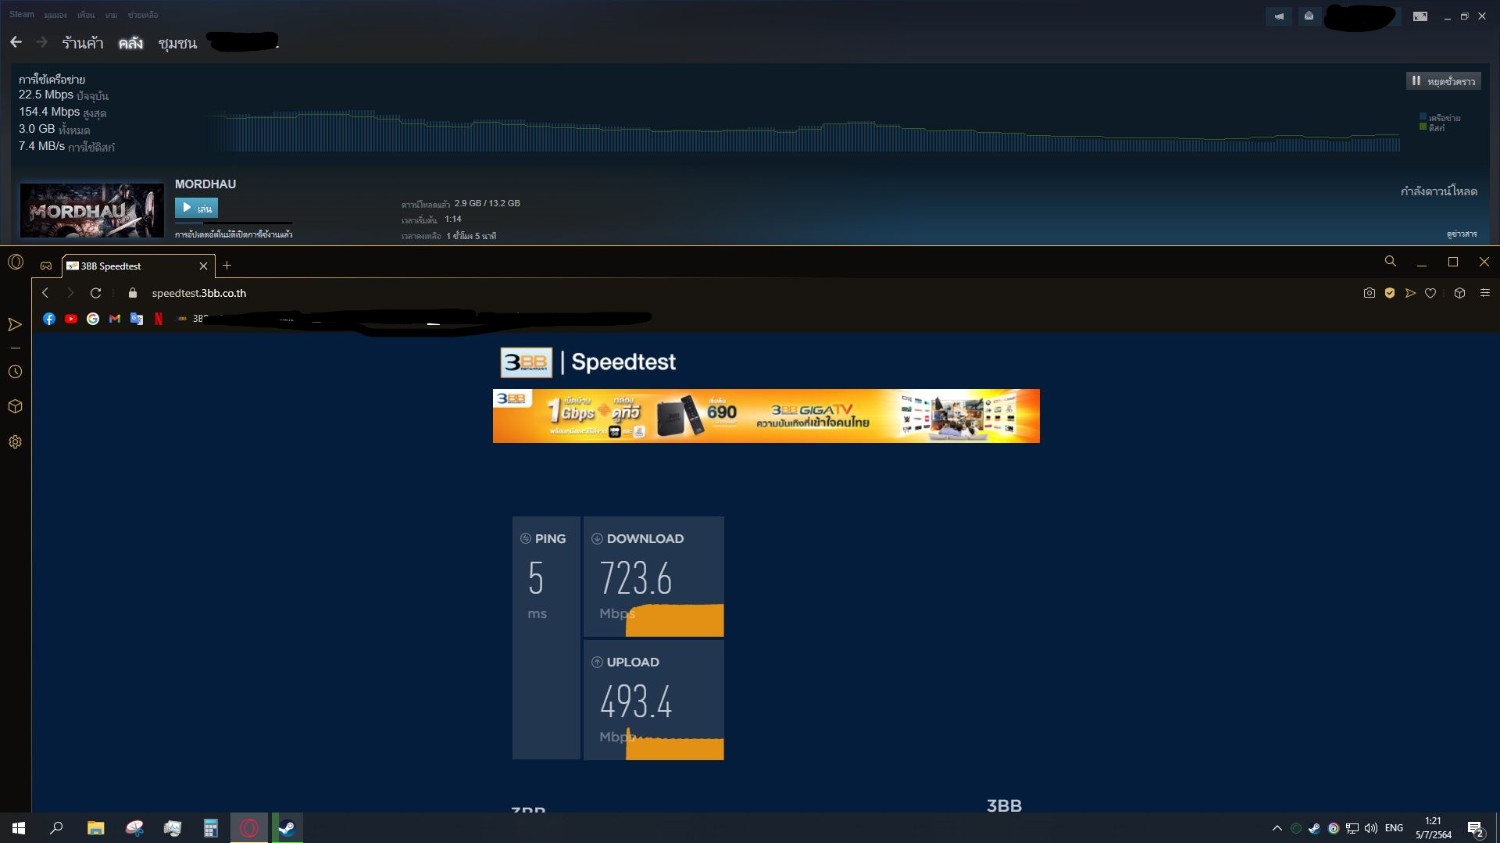This screenshot has width=1500, height=843.
Task: Reload the speedtest page
Action: tap(96, 293)
